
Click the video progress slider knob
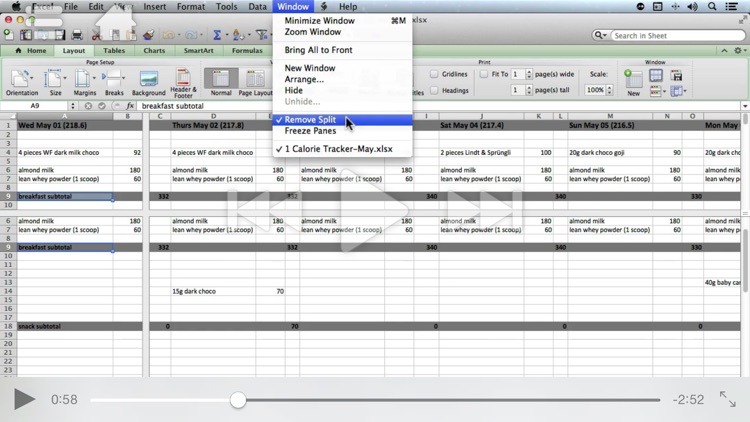[238, 400]
